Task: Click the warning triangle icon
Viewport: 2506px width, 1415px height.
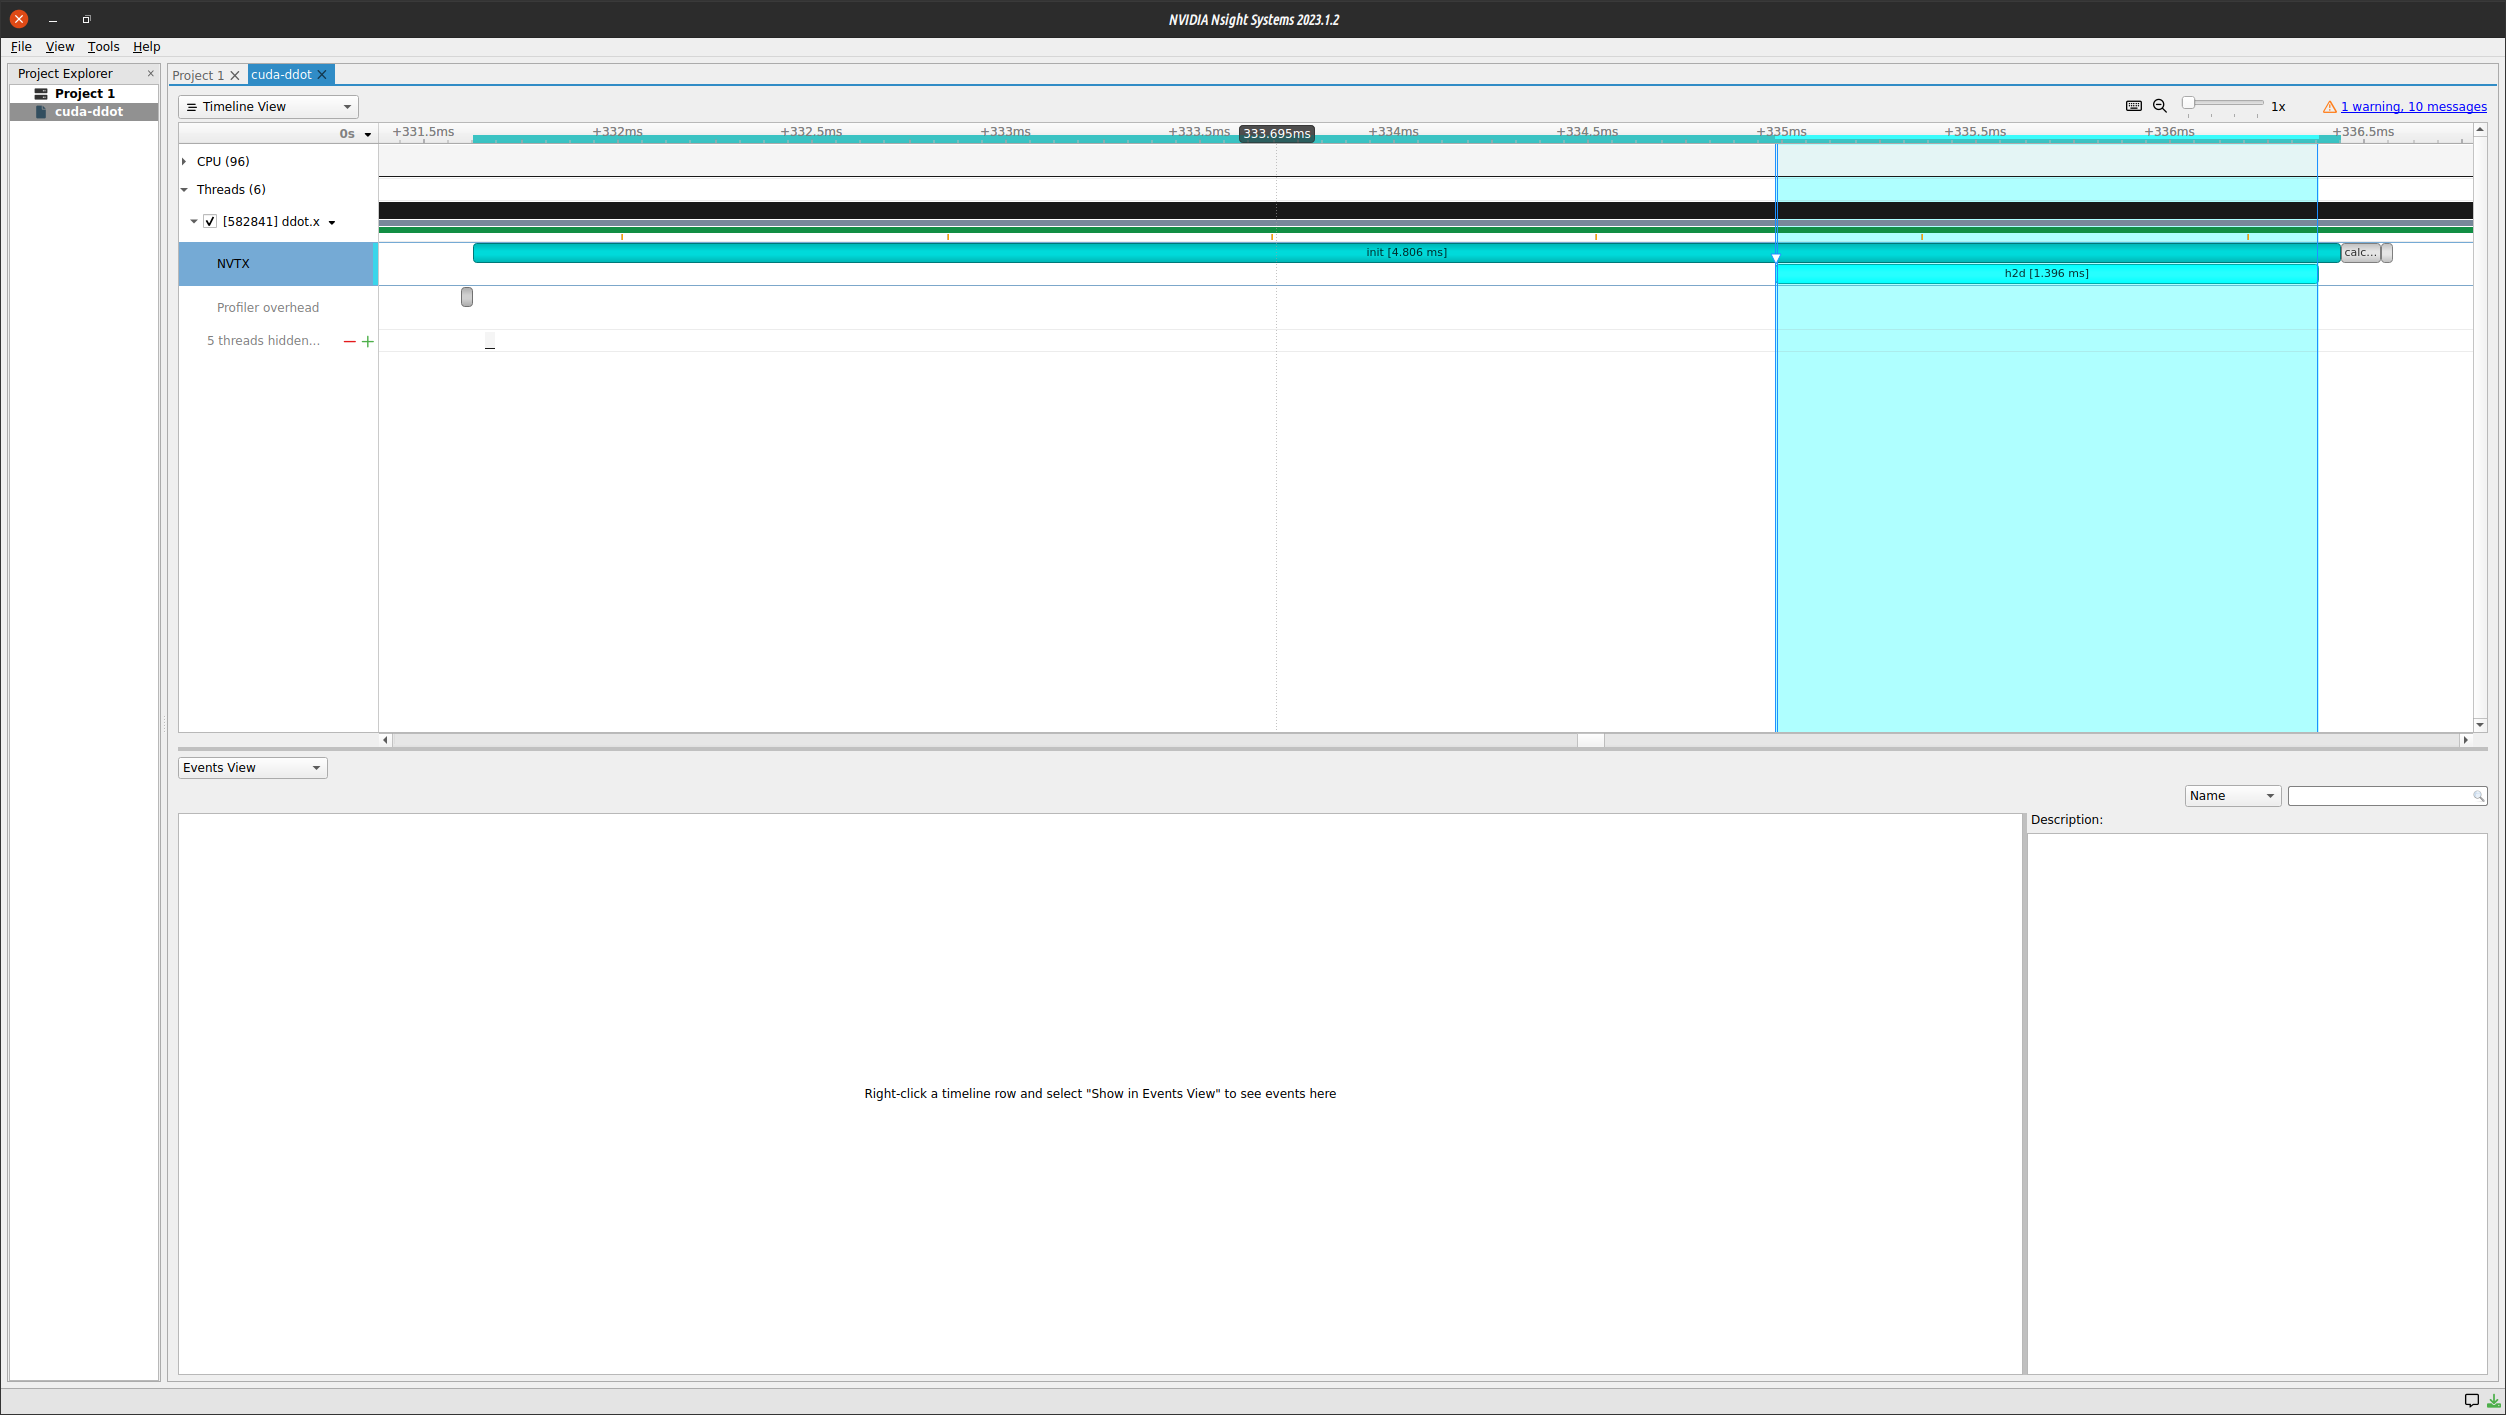Action: pos(2329,107)
